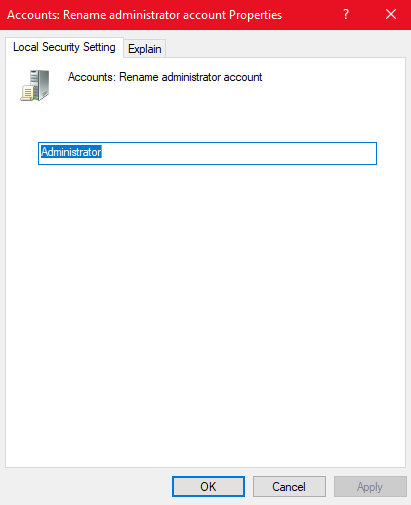Screen dimensions: 411x505
Task: Click gray footer area left of OK button
Action: point(87,487)
